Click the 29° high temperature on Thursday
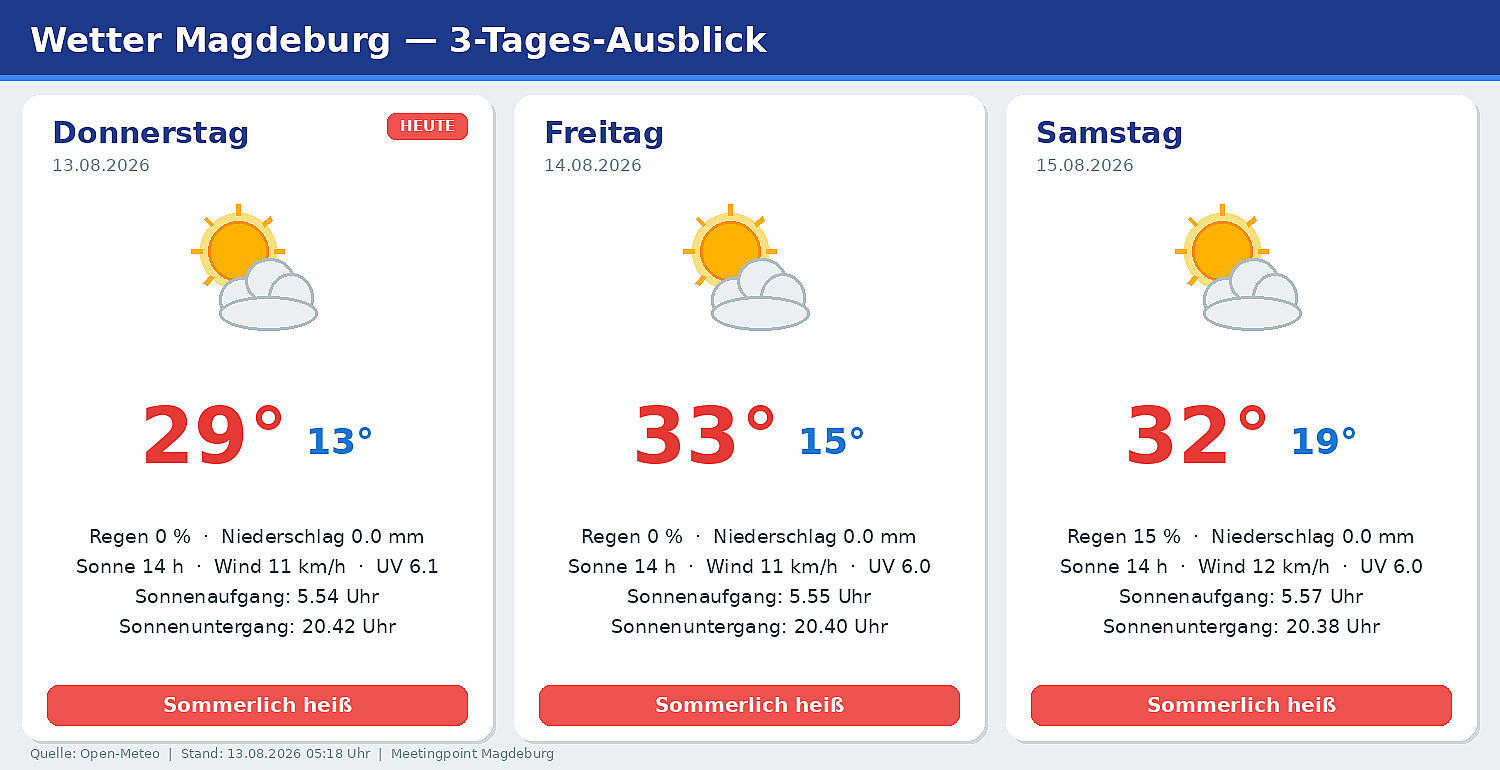 click(213, 437)
